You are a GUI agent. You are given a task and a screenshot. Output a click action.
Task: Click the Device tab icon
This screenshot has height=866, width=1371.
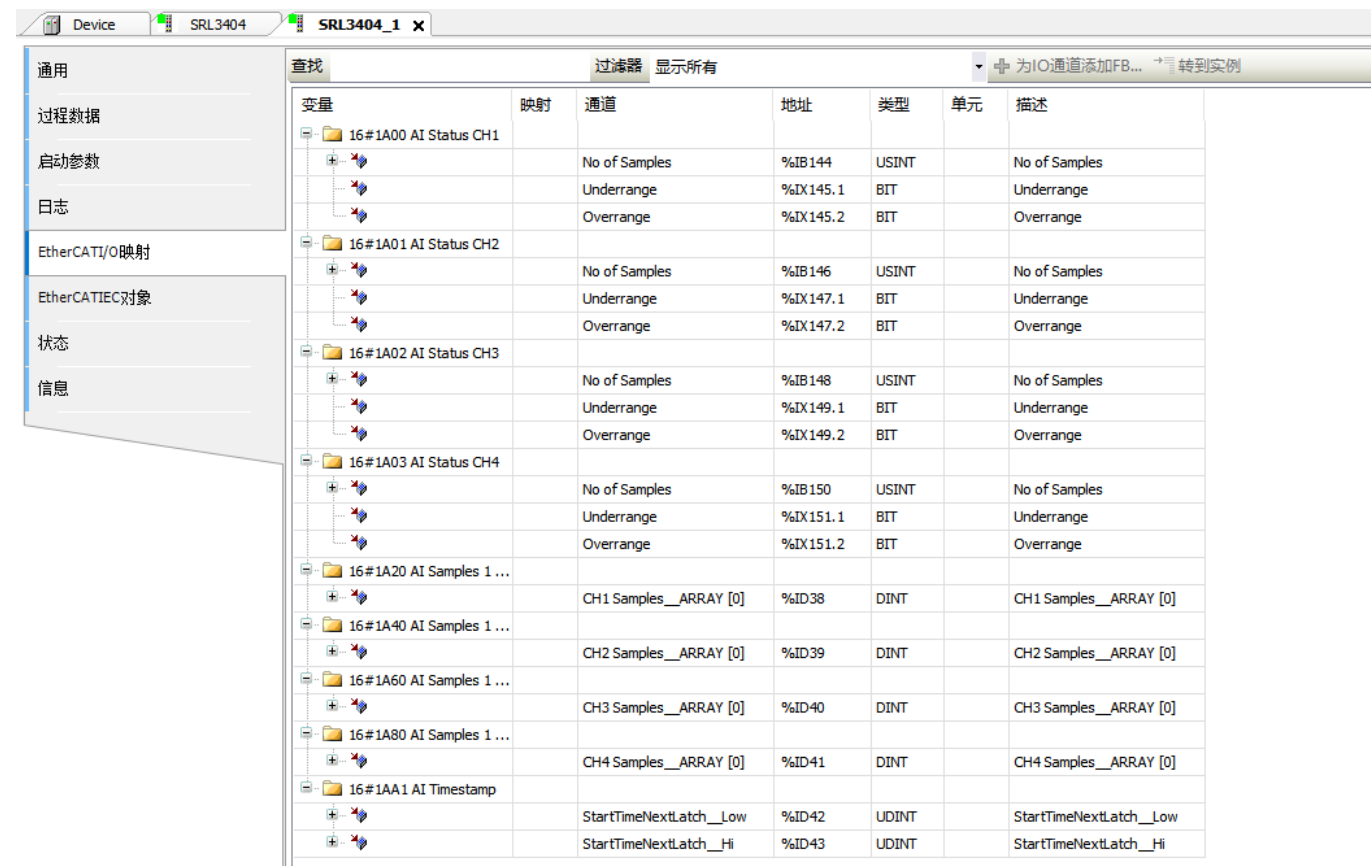52,25
